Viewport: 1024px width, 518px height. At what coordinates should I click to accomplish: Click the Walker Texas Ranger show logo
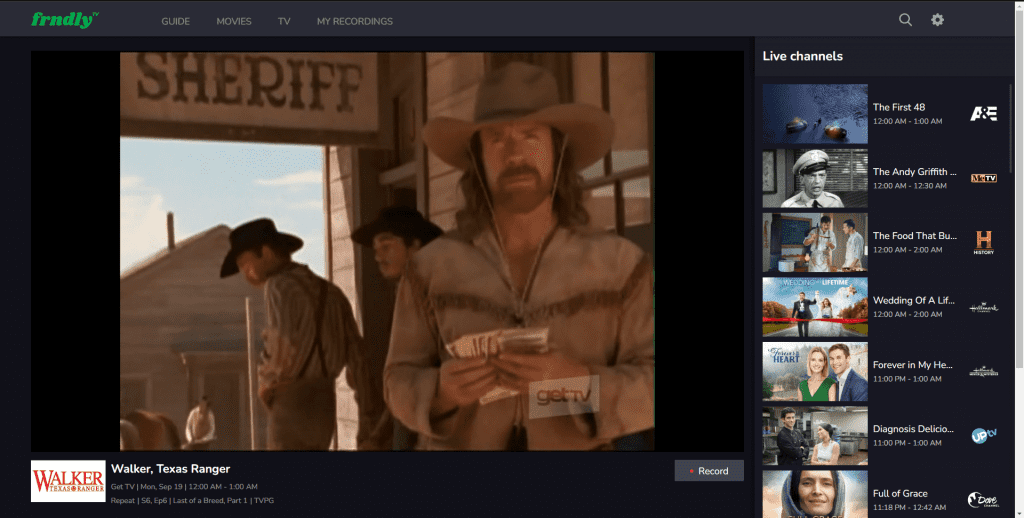click(68, 481)
